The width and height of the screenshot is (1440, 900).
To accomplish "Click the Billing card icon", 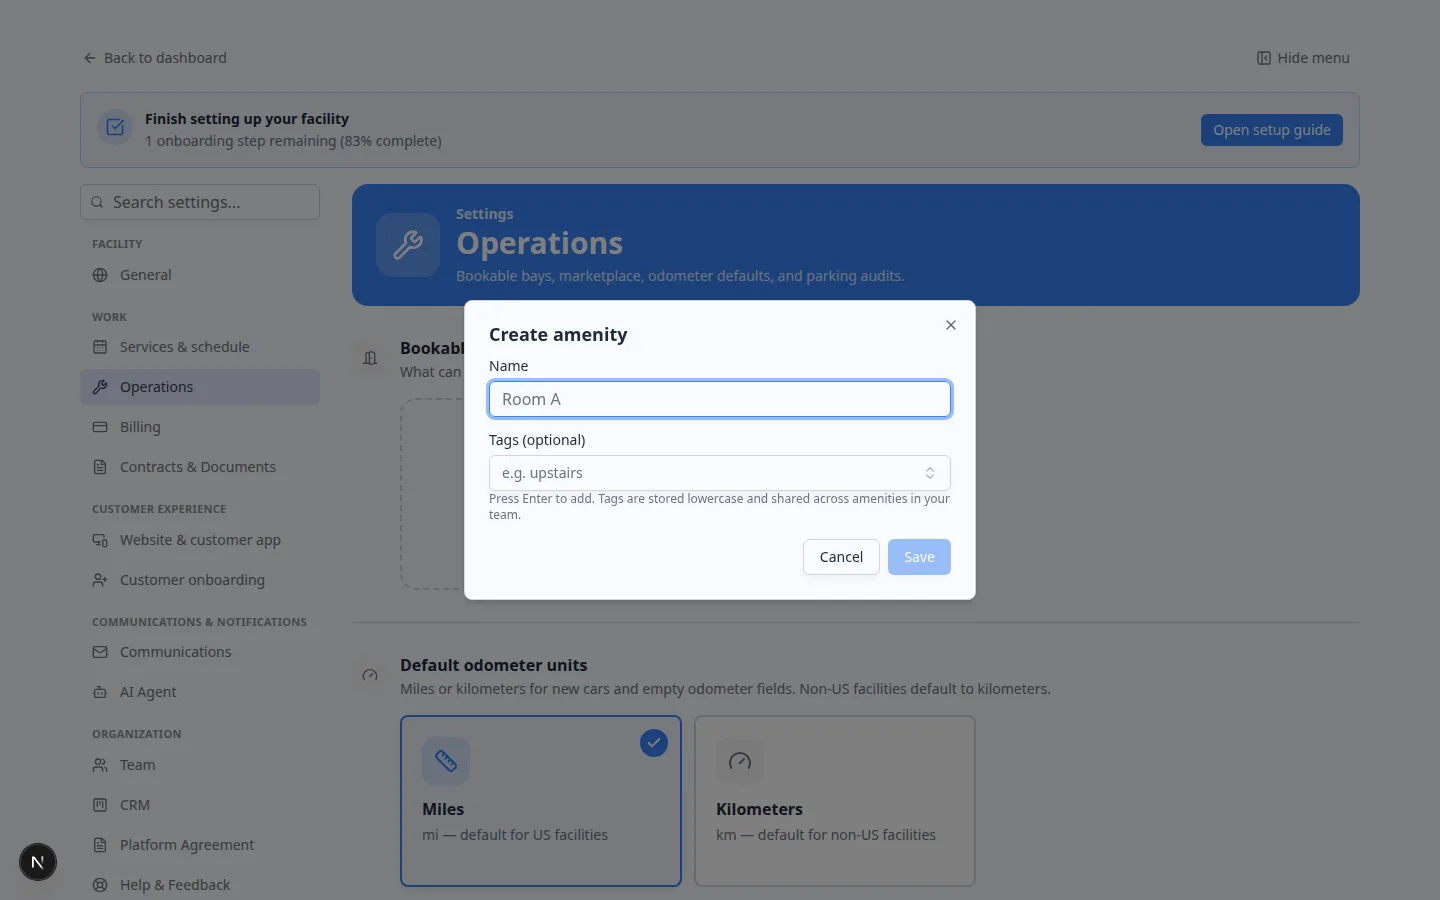I will point(100,427).
